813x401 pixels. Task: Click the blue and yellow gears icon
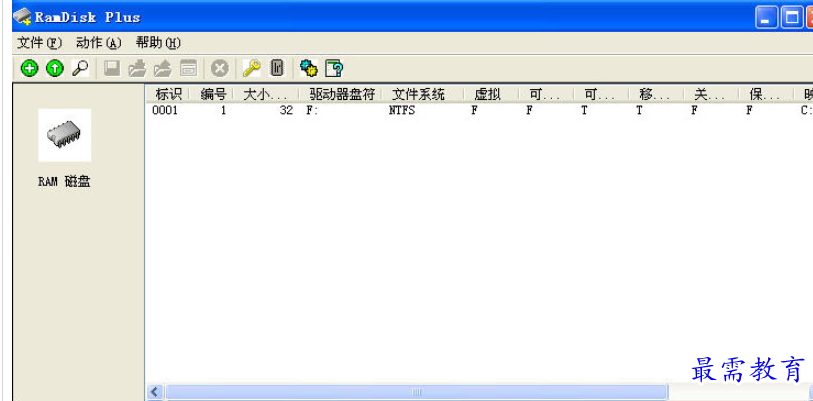tap(309, 68)
